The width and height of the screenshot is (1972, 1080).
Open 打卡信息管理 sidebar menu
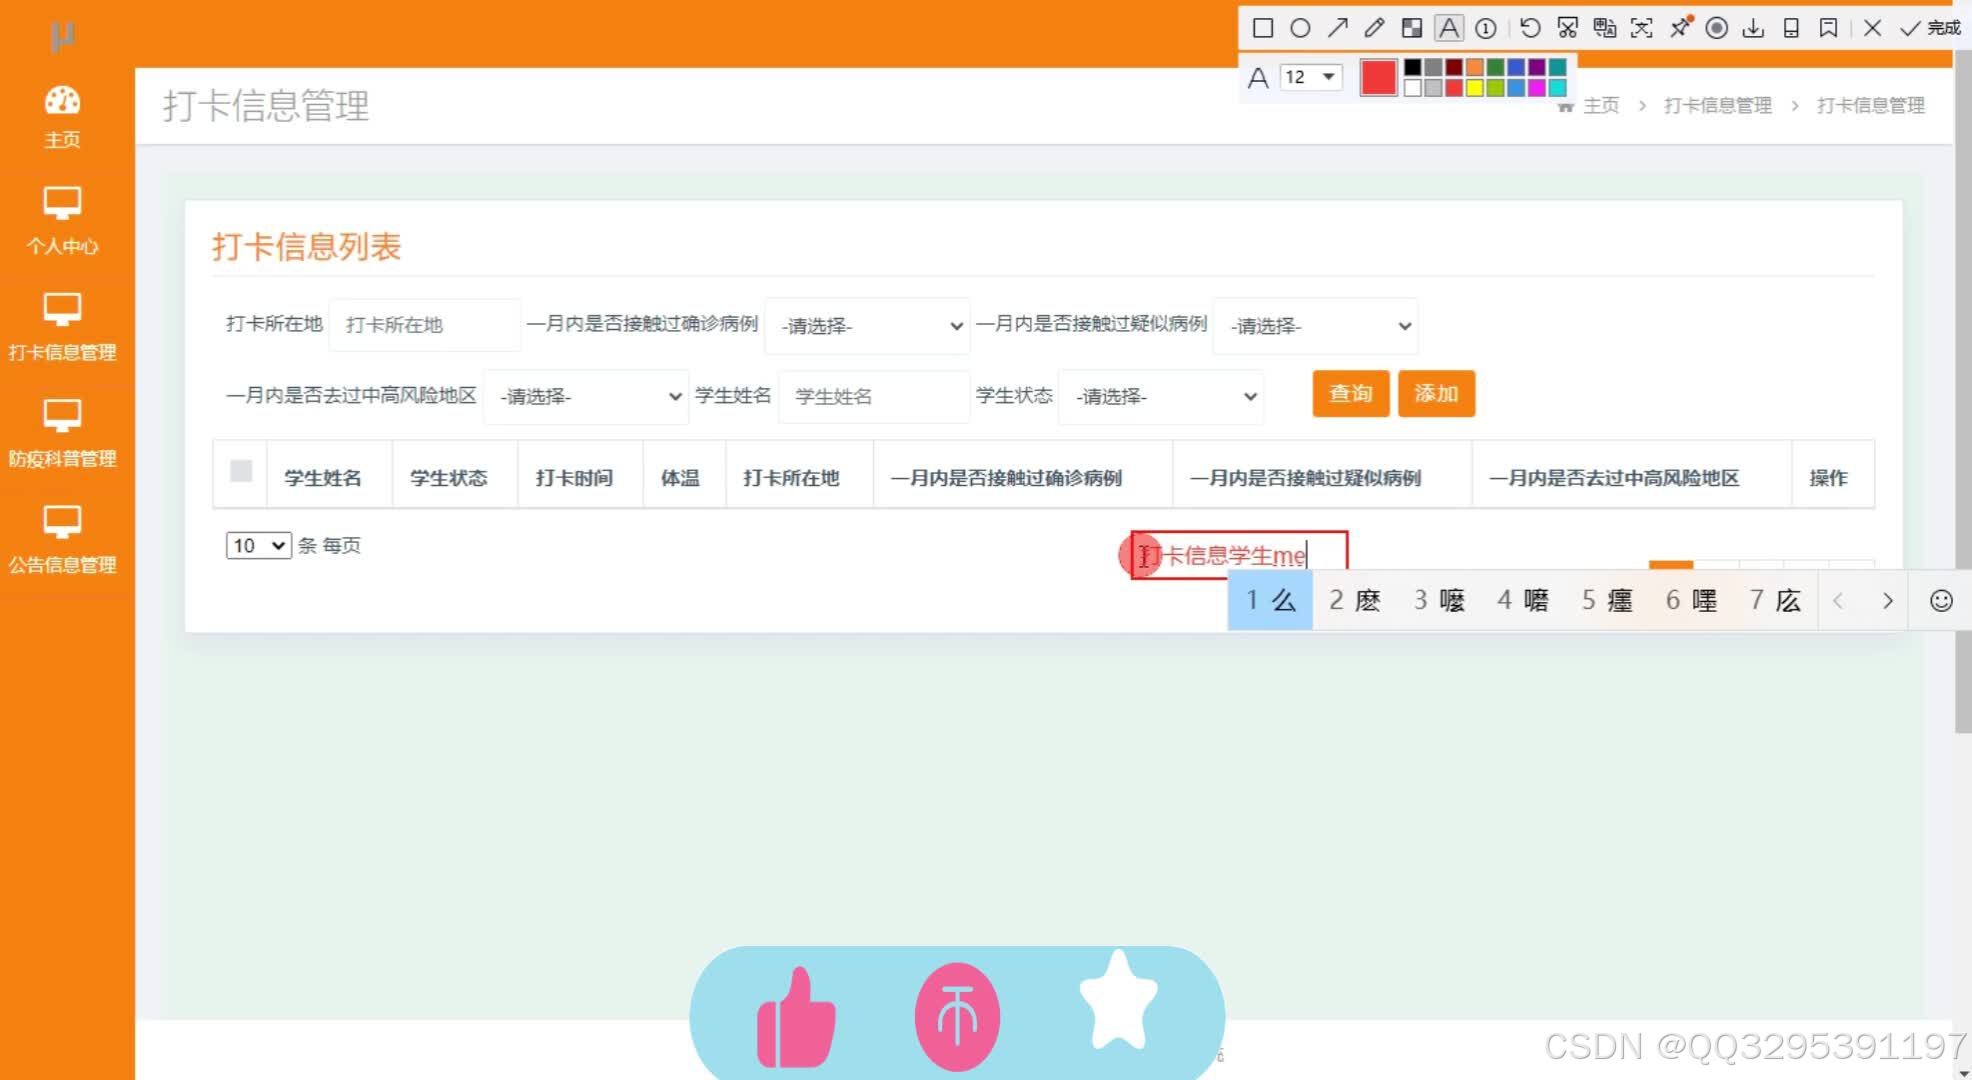[x=62, y=328]
